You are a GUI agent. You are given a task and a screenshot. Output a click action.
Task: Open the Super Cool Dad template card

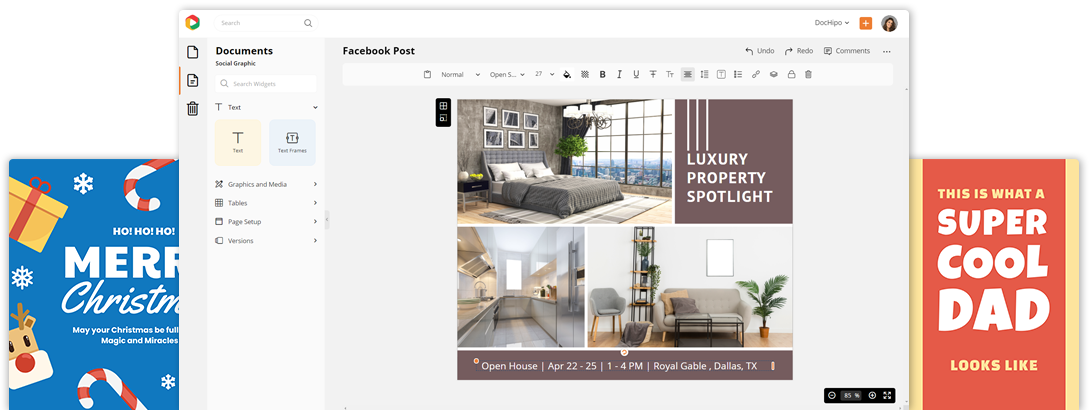(994, 284)
